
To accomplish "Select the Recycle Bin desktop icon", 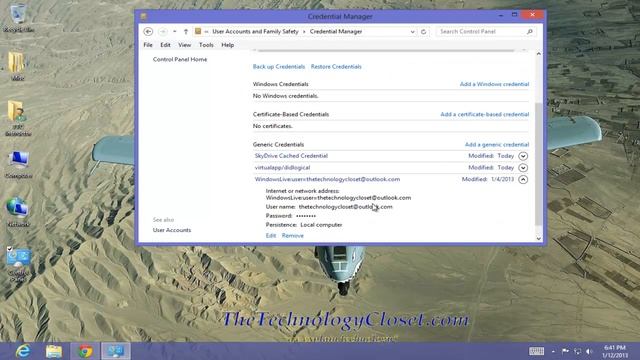I will (x=18, y=17).
